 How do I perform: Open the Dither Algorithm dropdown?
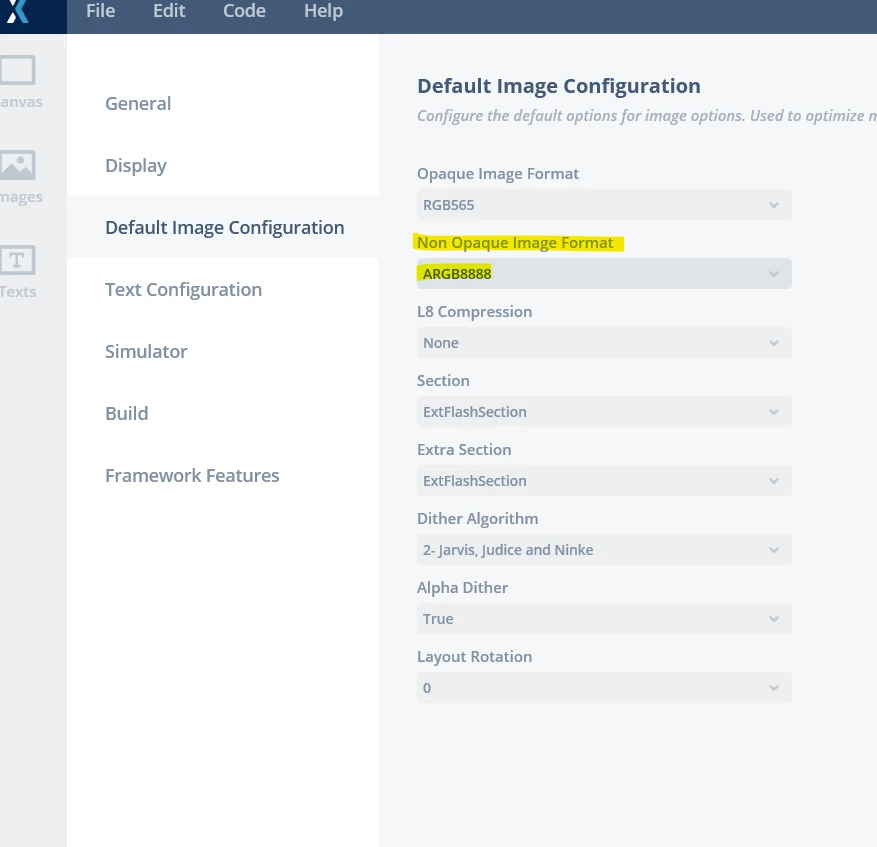604,549
